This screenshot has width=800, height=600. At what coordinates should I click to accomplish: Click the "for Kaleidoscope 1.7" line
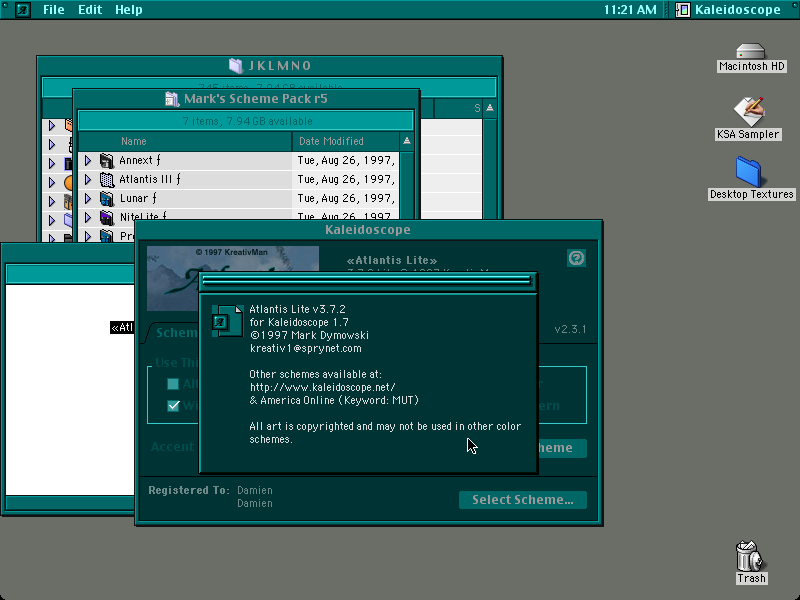299,322
